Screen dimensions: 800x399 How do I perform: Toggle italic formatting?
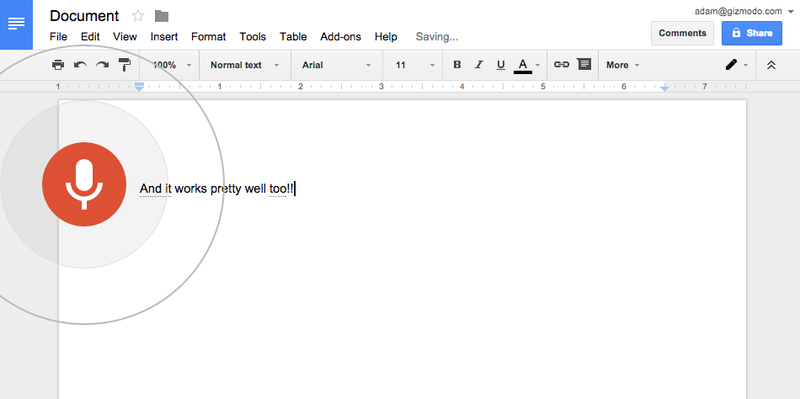[479, 65]
